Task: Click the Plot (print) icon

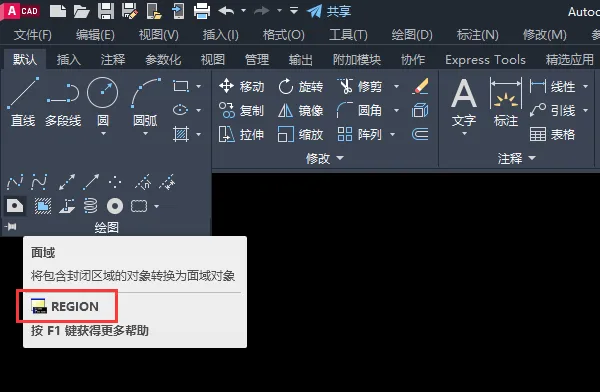Action: (202, 11)
